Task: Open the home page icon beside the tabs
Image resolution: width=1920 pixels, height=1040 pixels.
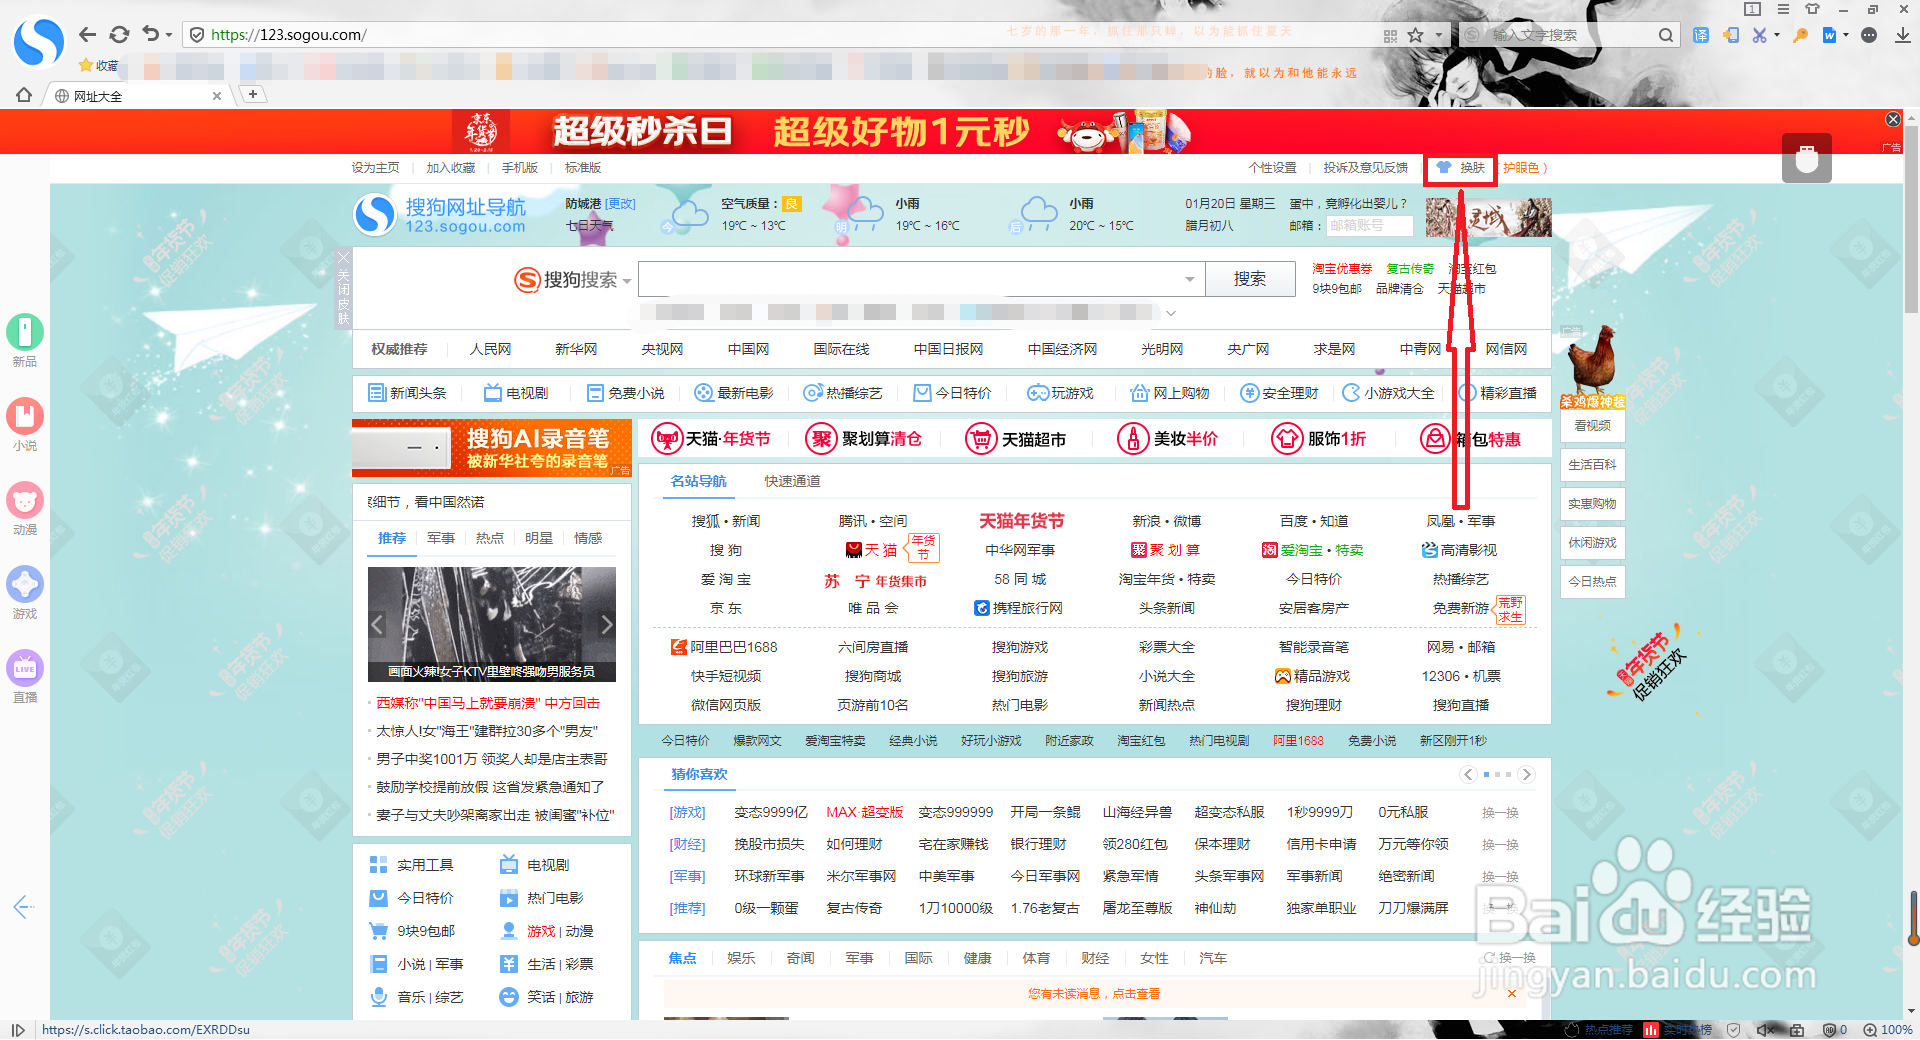Action: (24, 95)
